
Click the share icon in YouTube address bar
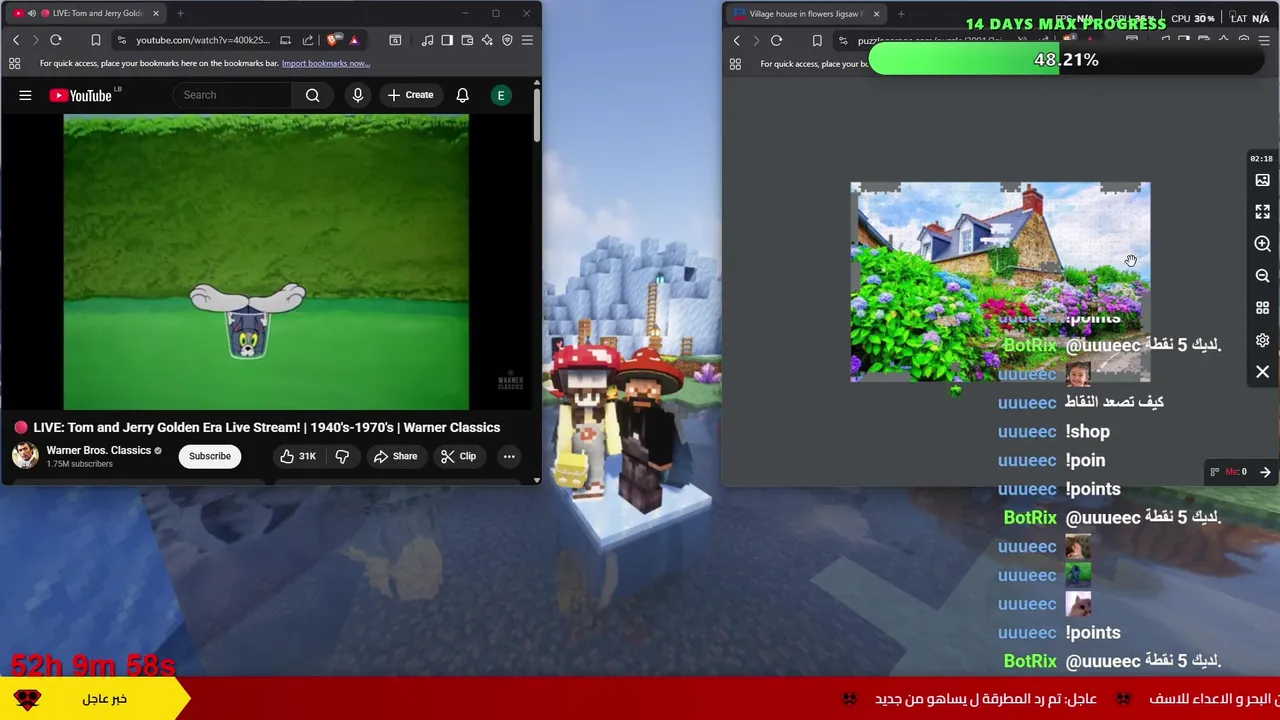[x=308, y=40]
